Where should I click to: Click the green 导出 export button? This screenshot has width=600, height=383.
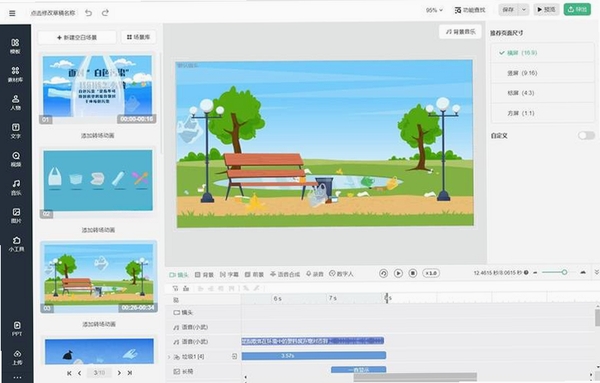point(577,10)
